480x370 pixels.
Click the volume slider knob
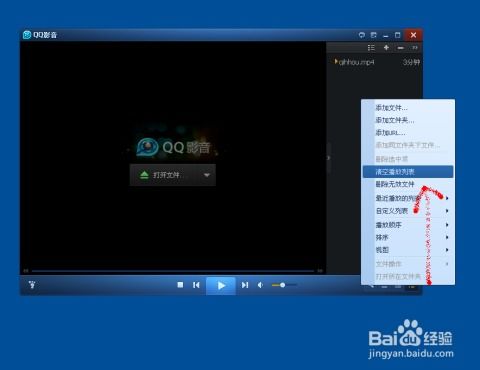(x=282, y=285)
